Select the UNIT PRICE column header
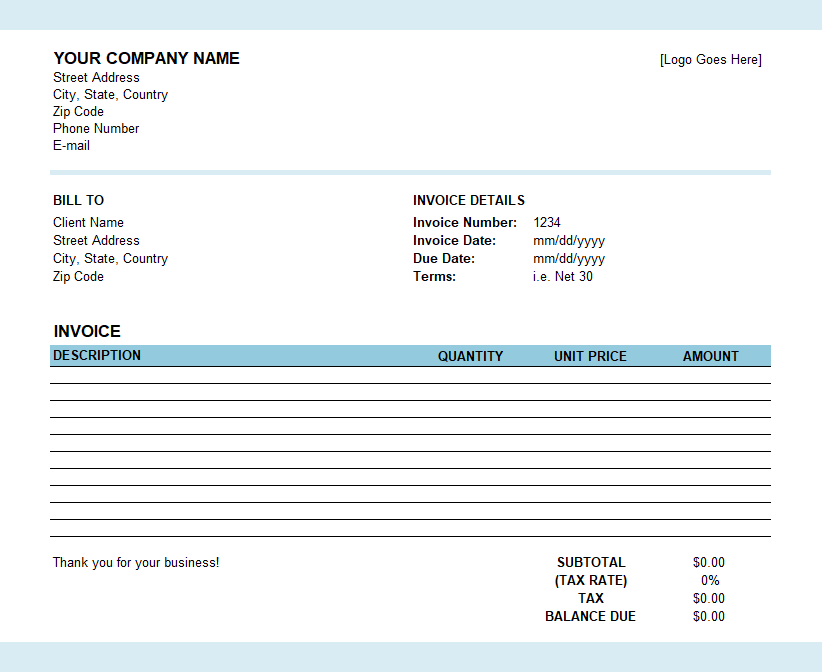 point(590,356)
